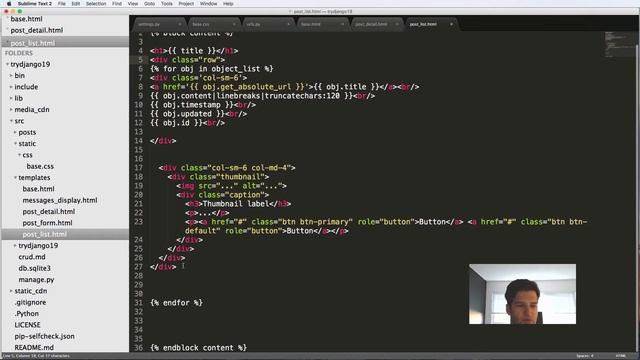Open the Selection menu

point(96,4)
